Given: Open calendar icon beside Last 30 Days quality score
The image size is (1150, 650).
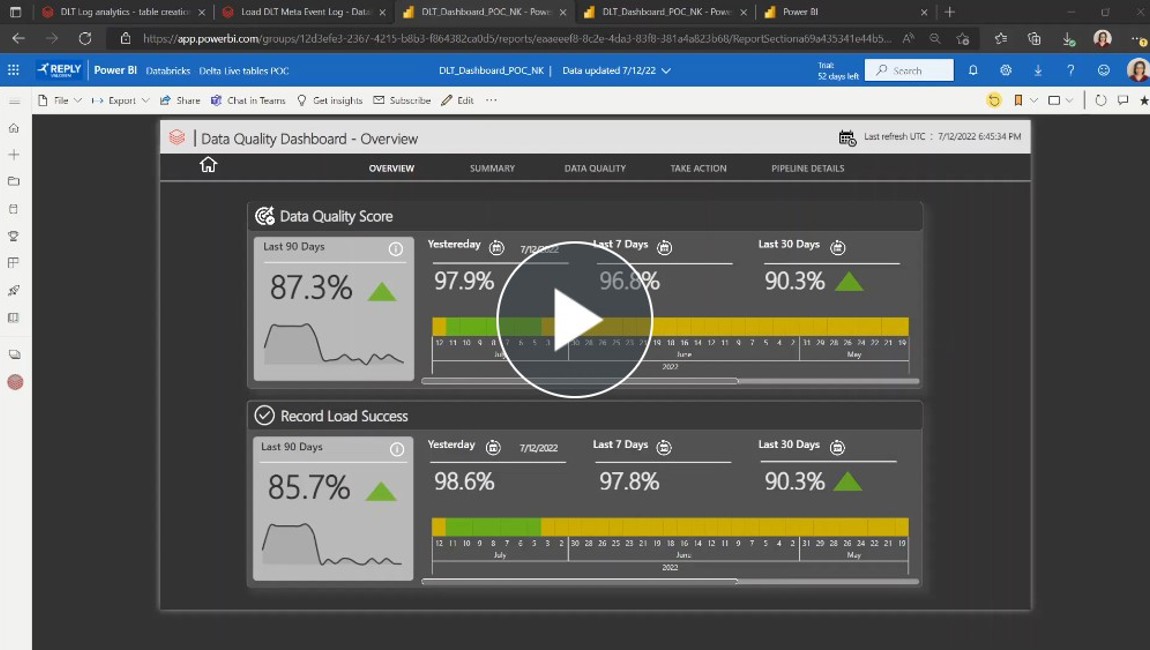Looking at the screenshot, I should click(838, 247).
